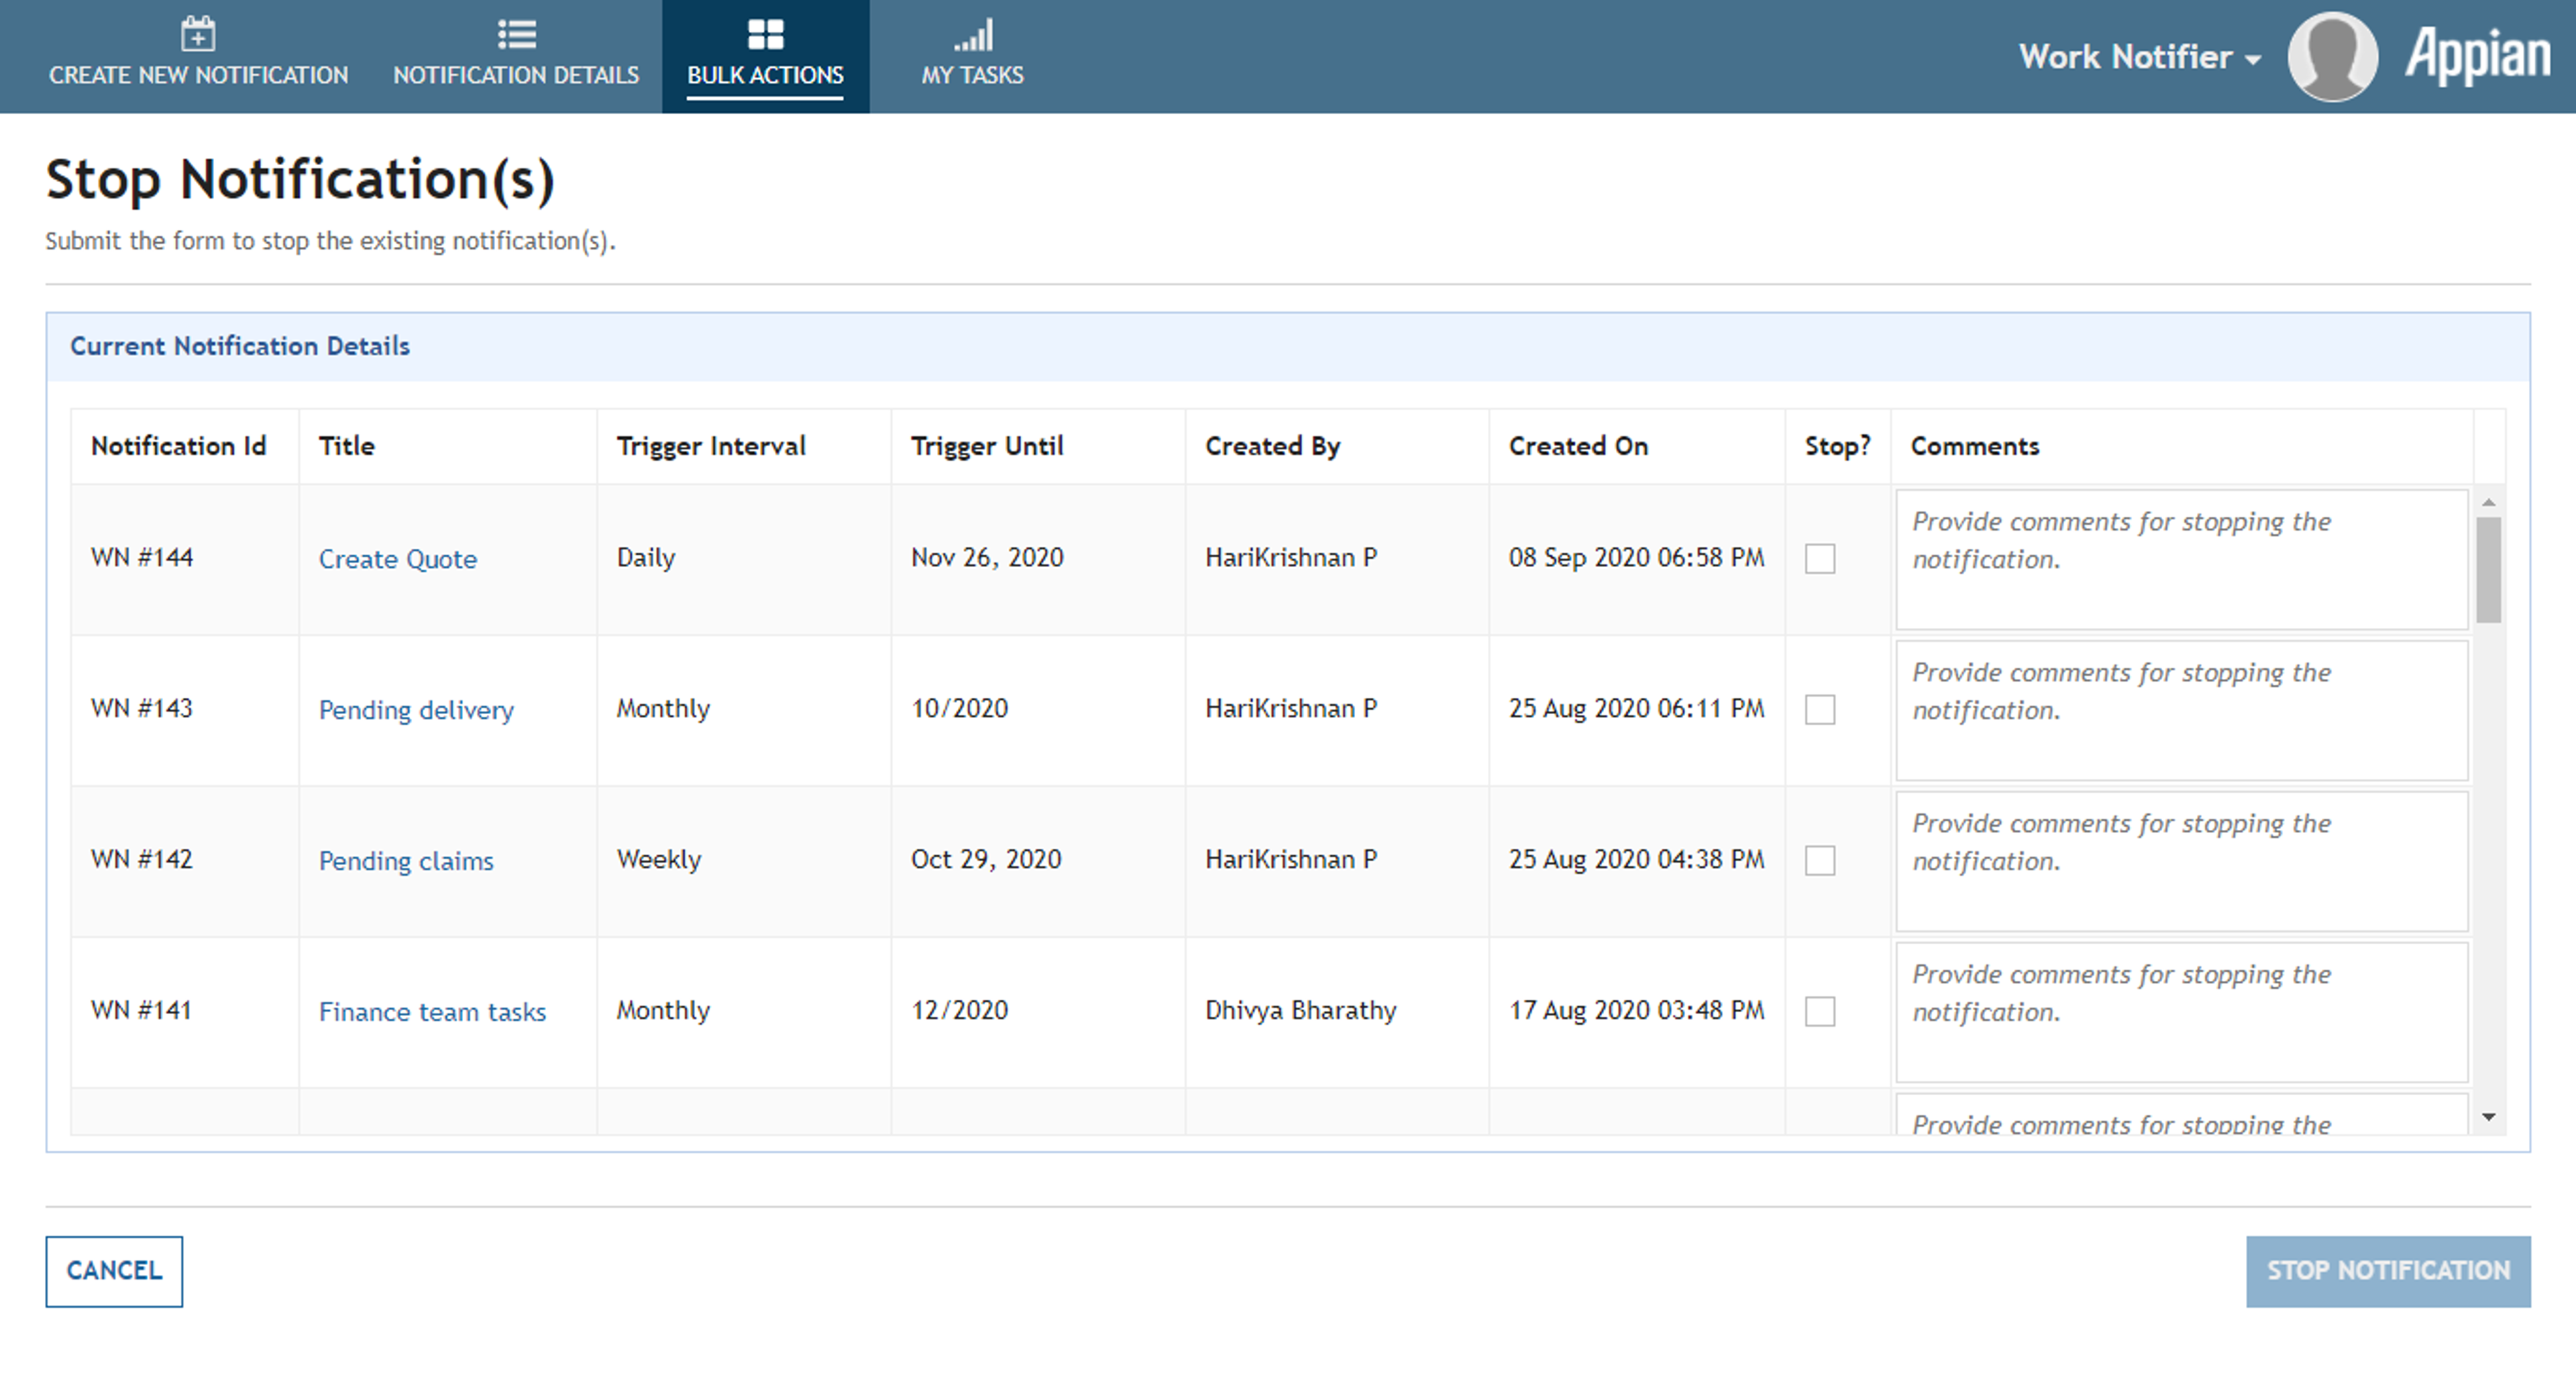Open the Pending claims link
2576x1381 pixels.
pos(406,861)
